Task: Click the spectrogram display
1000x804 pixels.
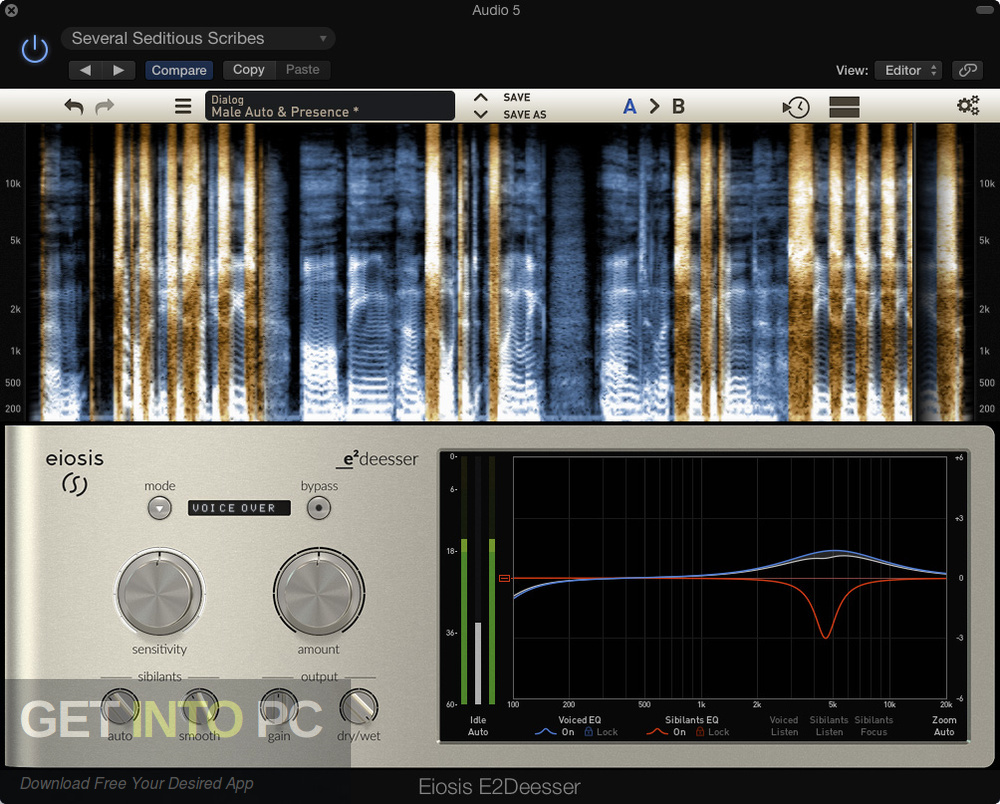Action: (499, 272)
